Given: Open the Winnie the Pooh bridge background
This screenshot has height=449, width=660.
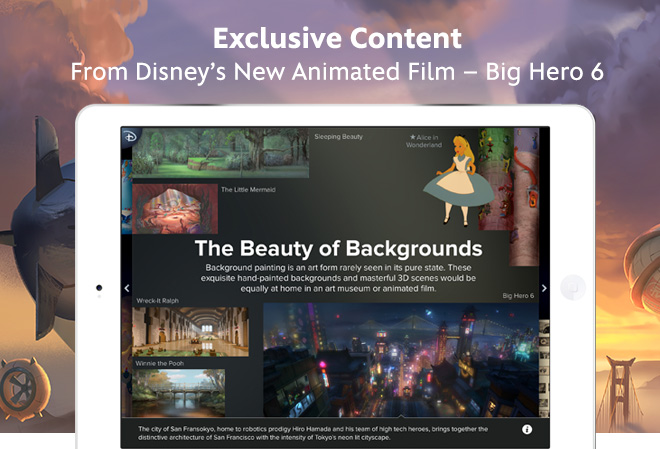Looking at the screenshot, I should [178, 393].
